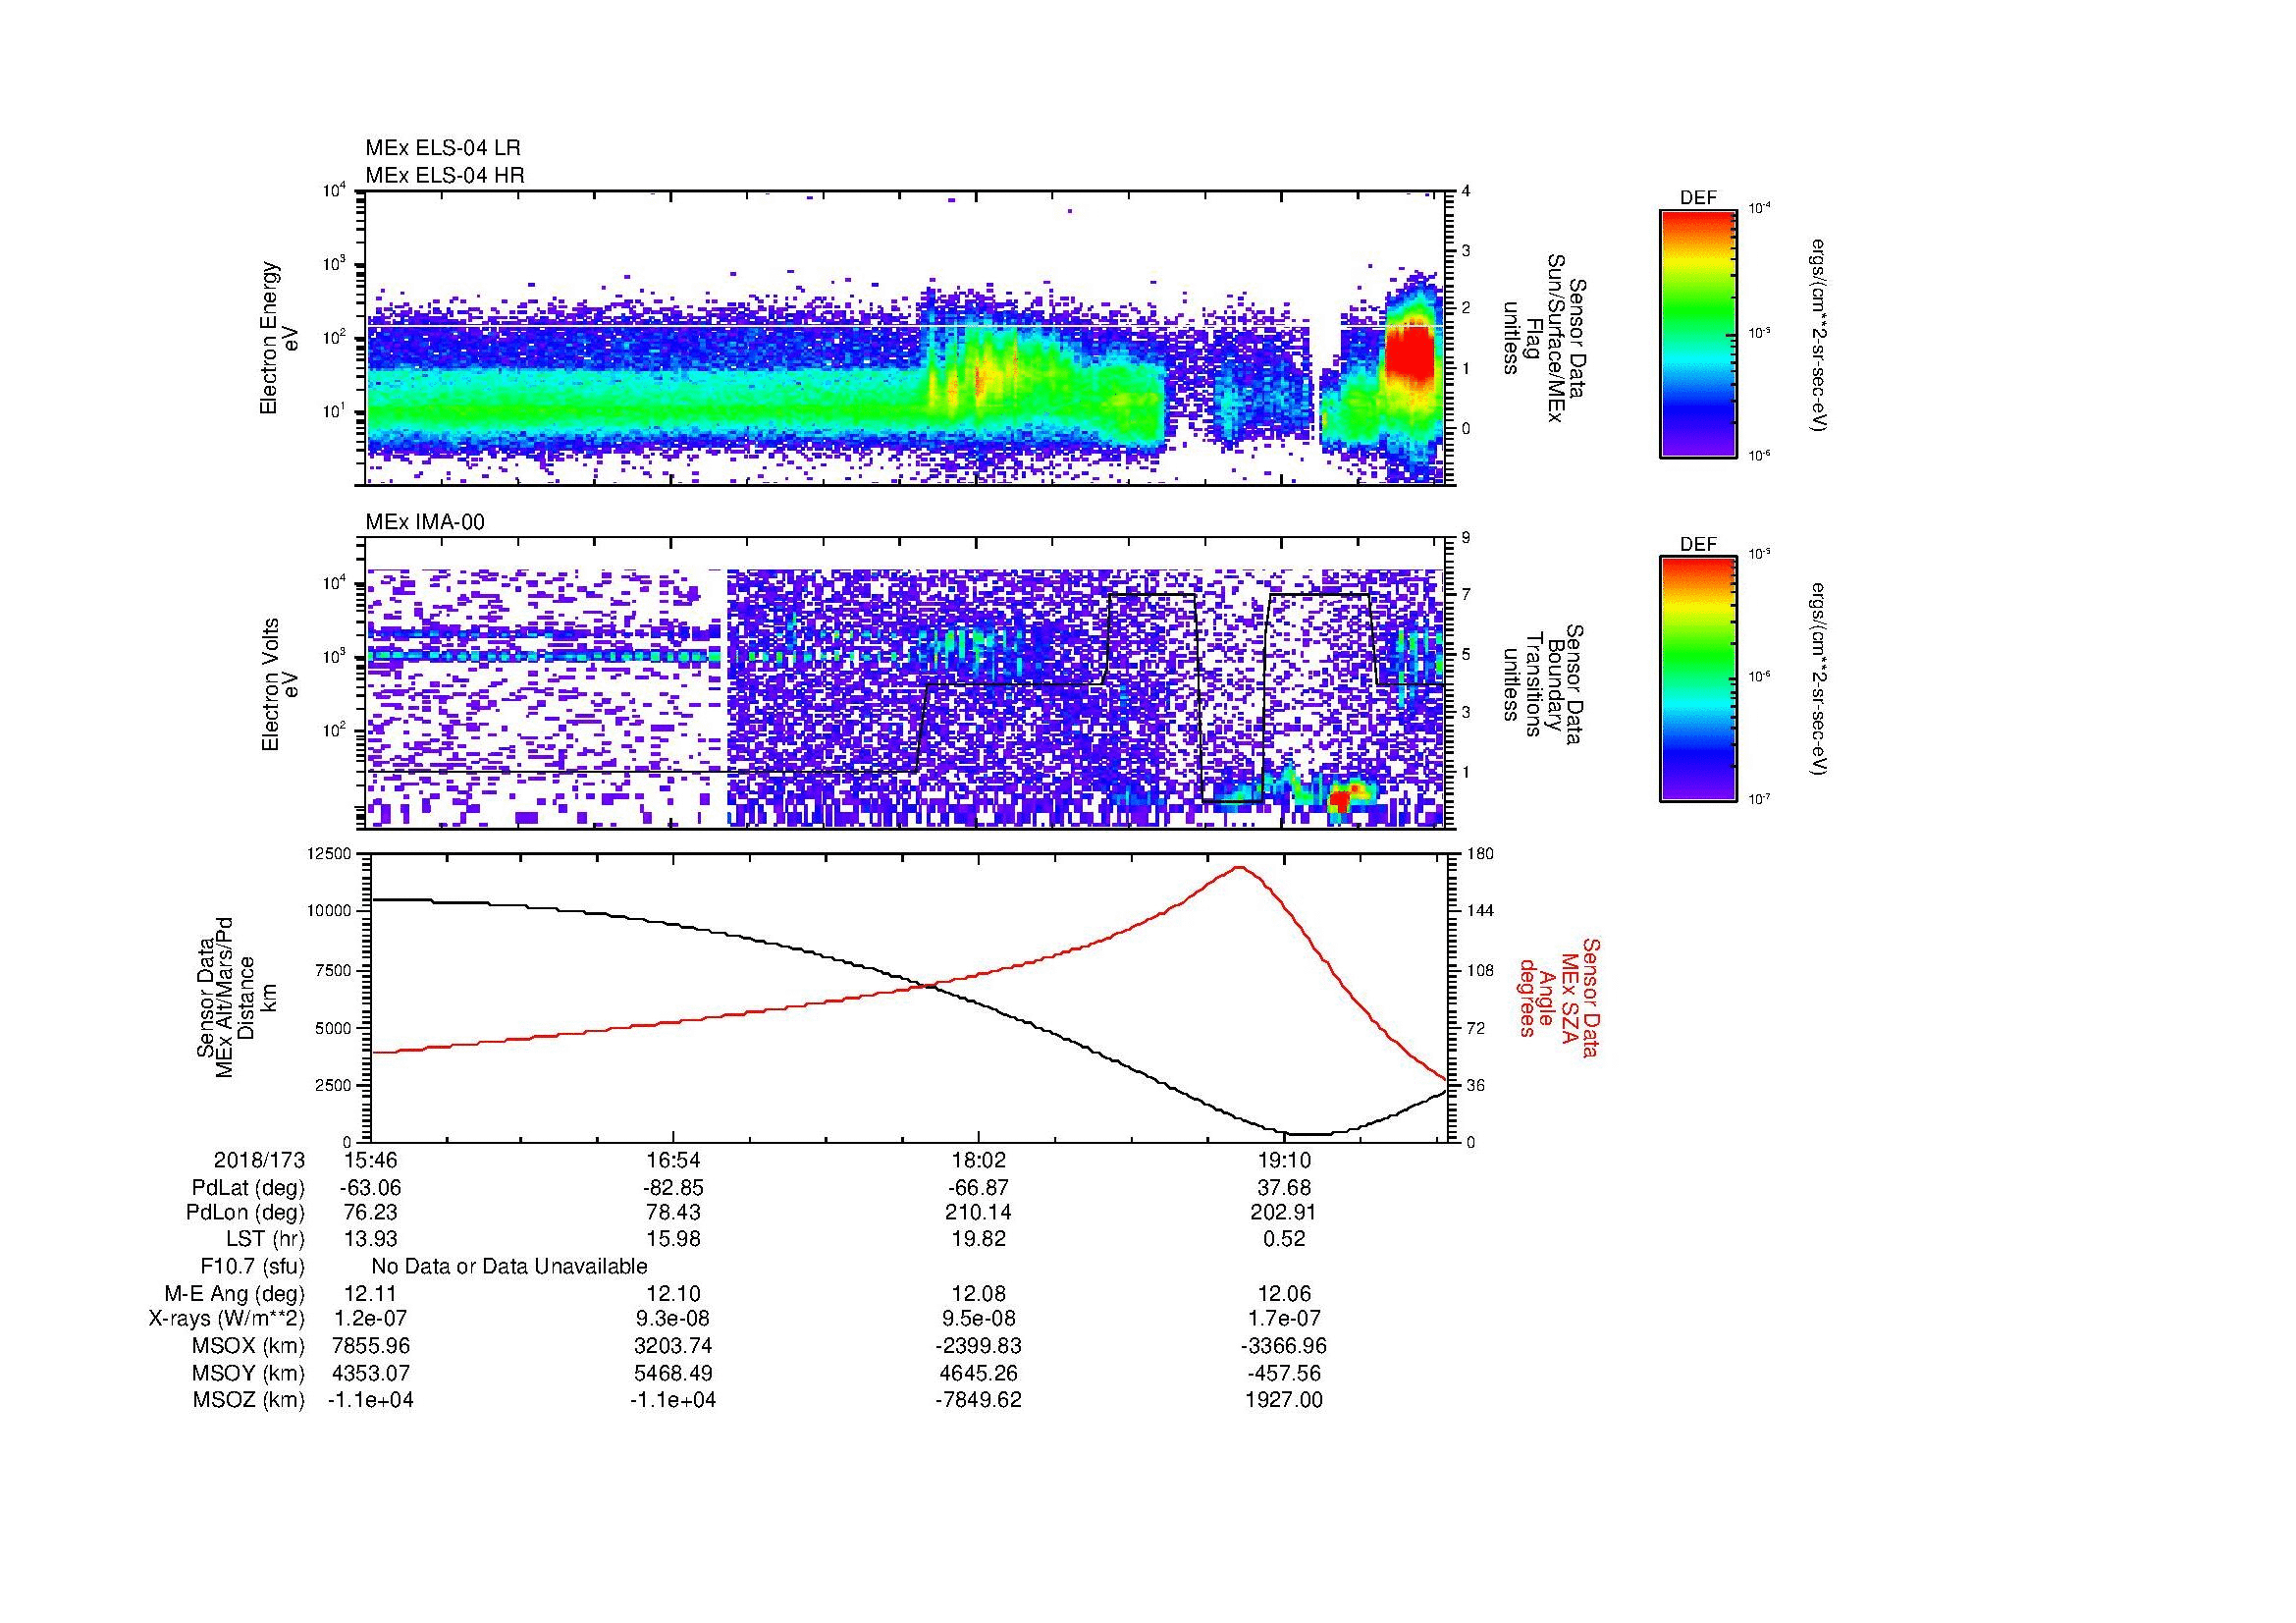Click 'No Data or Data Unavailable' text
Screen dimensions: 2296x1623
(x=509, y=1266)
